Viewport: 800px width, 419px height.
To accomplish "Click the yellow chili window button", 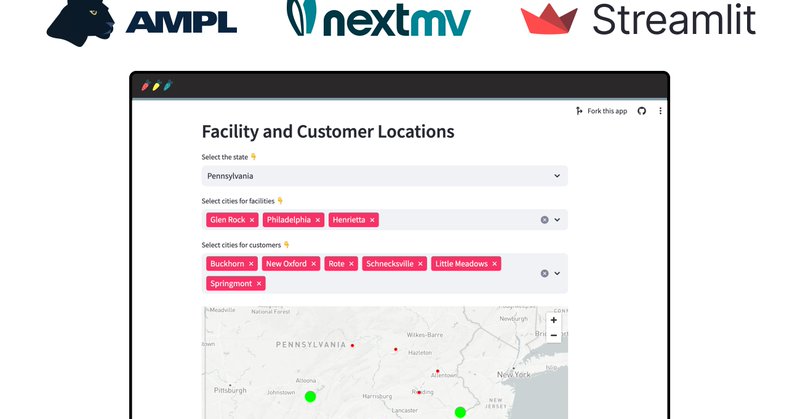I will 157,85.
